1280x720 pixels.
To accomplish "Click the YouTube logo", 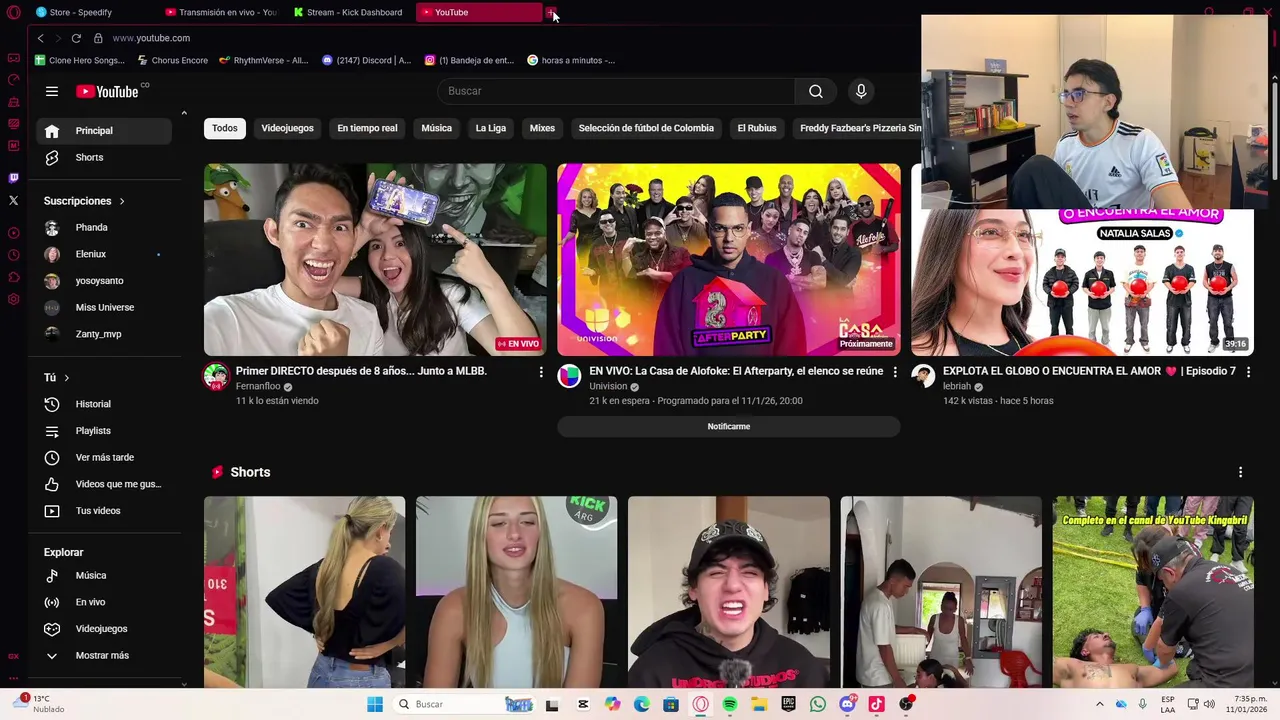I will (x=108, y=91).
